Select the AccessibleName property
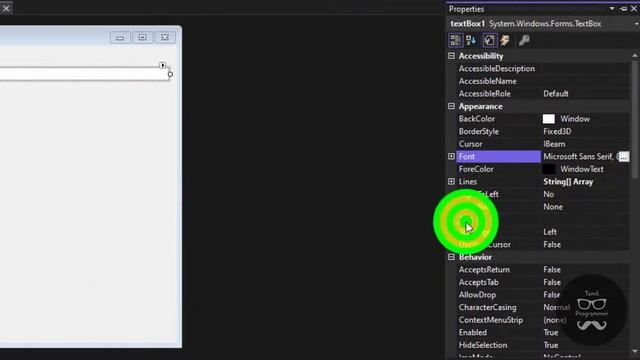 487,81
